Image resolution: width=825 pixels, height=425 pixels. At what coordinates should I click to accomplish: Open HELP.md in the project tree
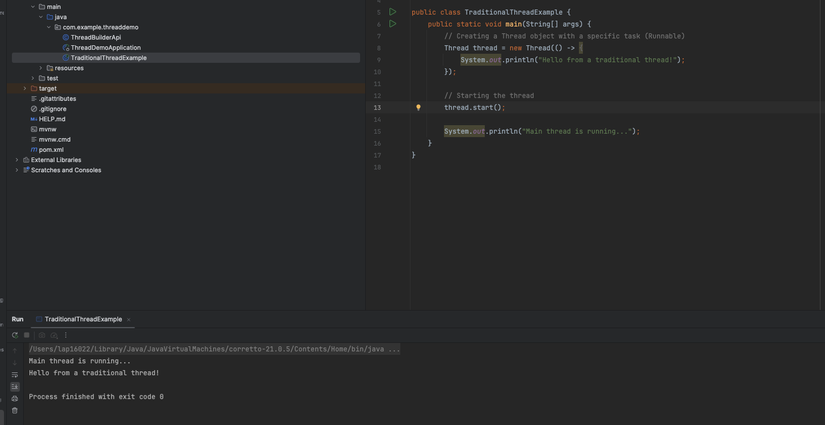(52, 119)
